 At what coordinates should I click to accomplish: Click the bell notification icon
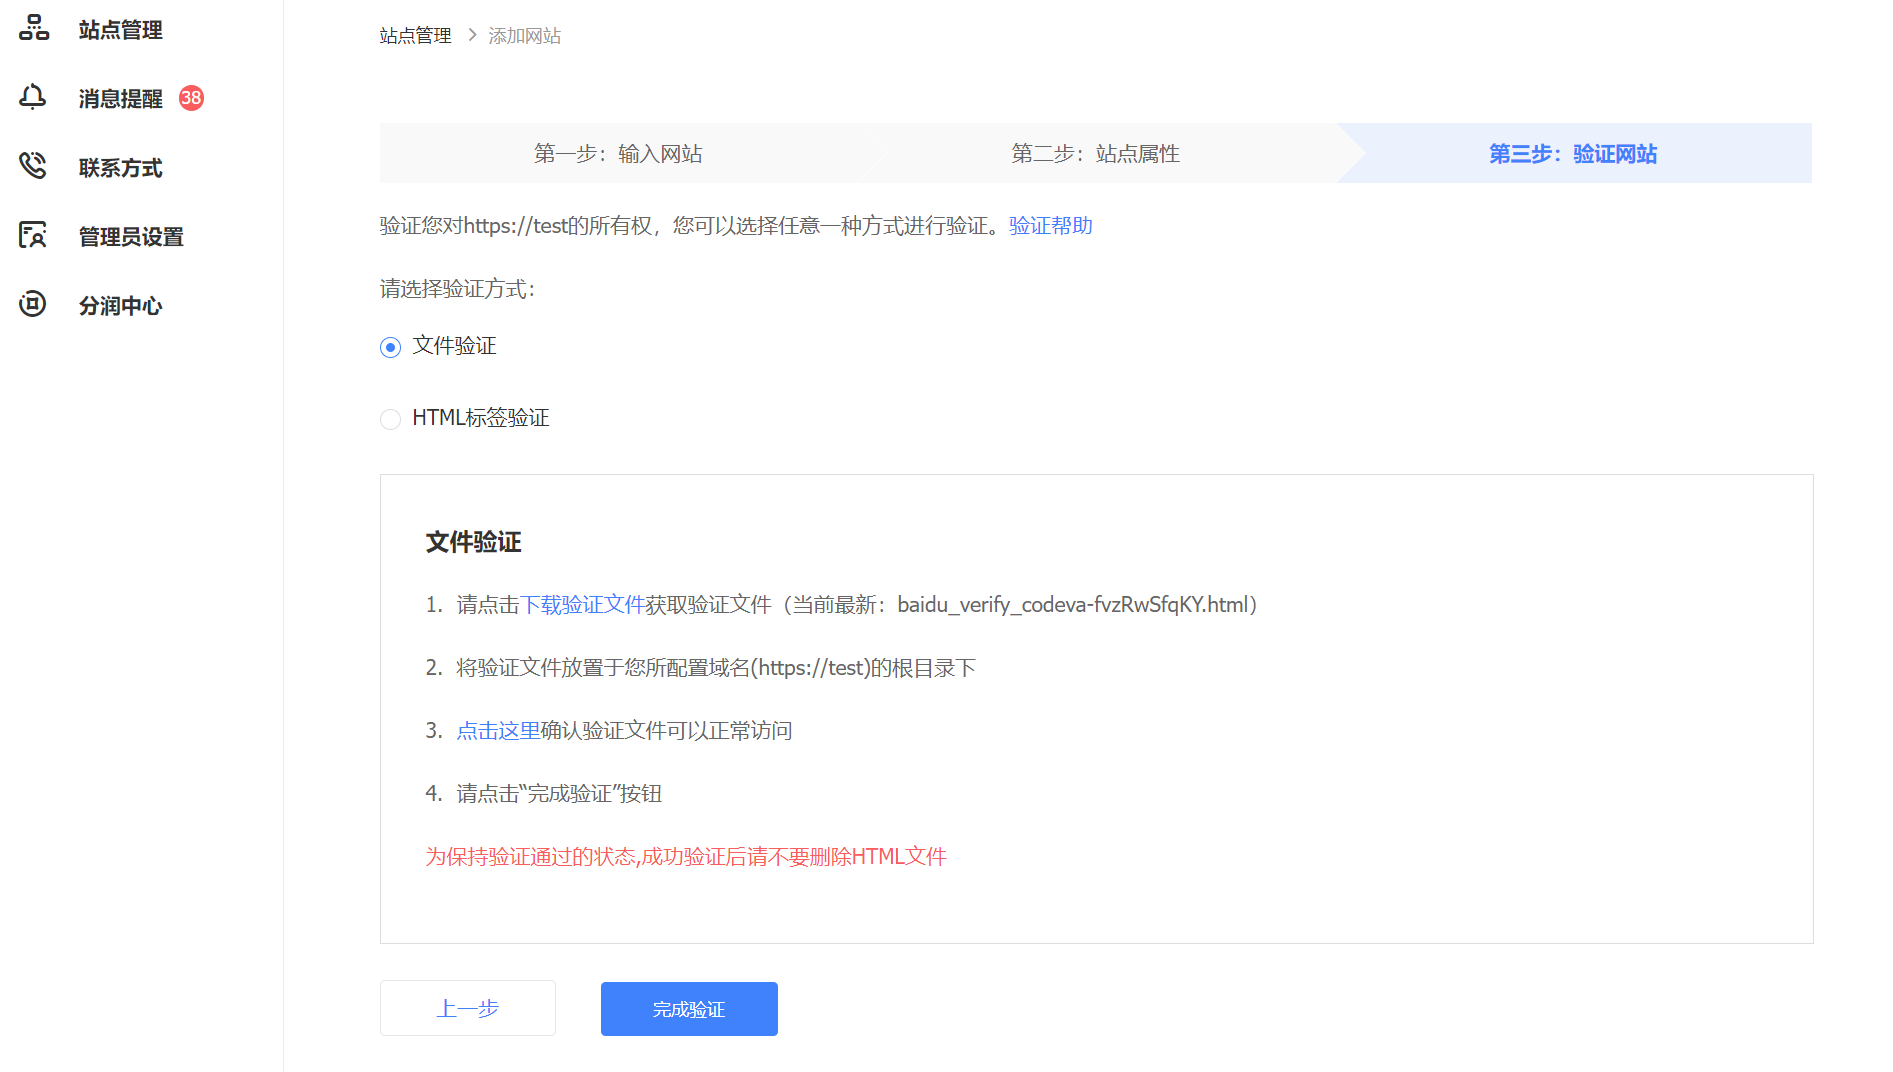[x=33, y=97]
